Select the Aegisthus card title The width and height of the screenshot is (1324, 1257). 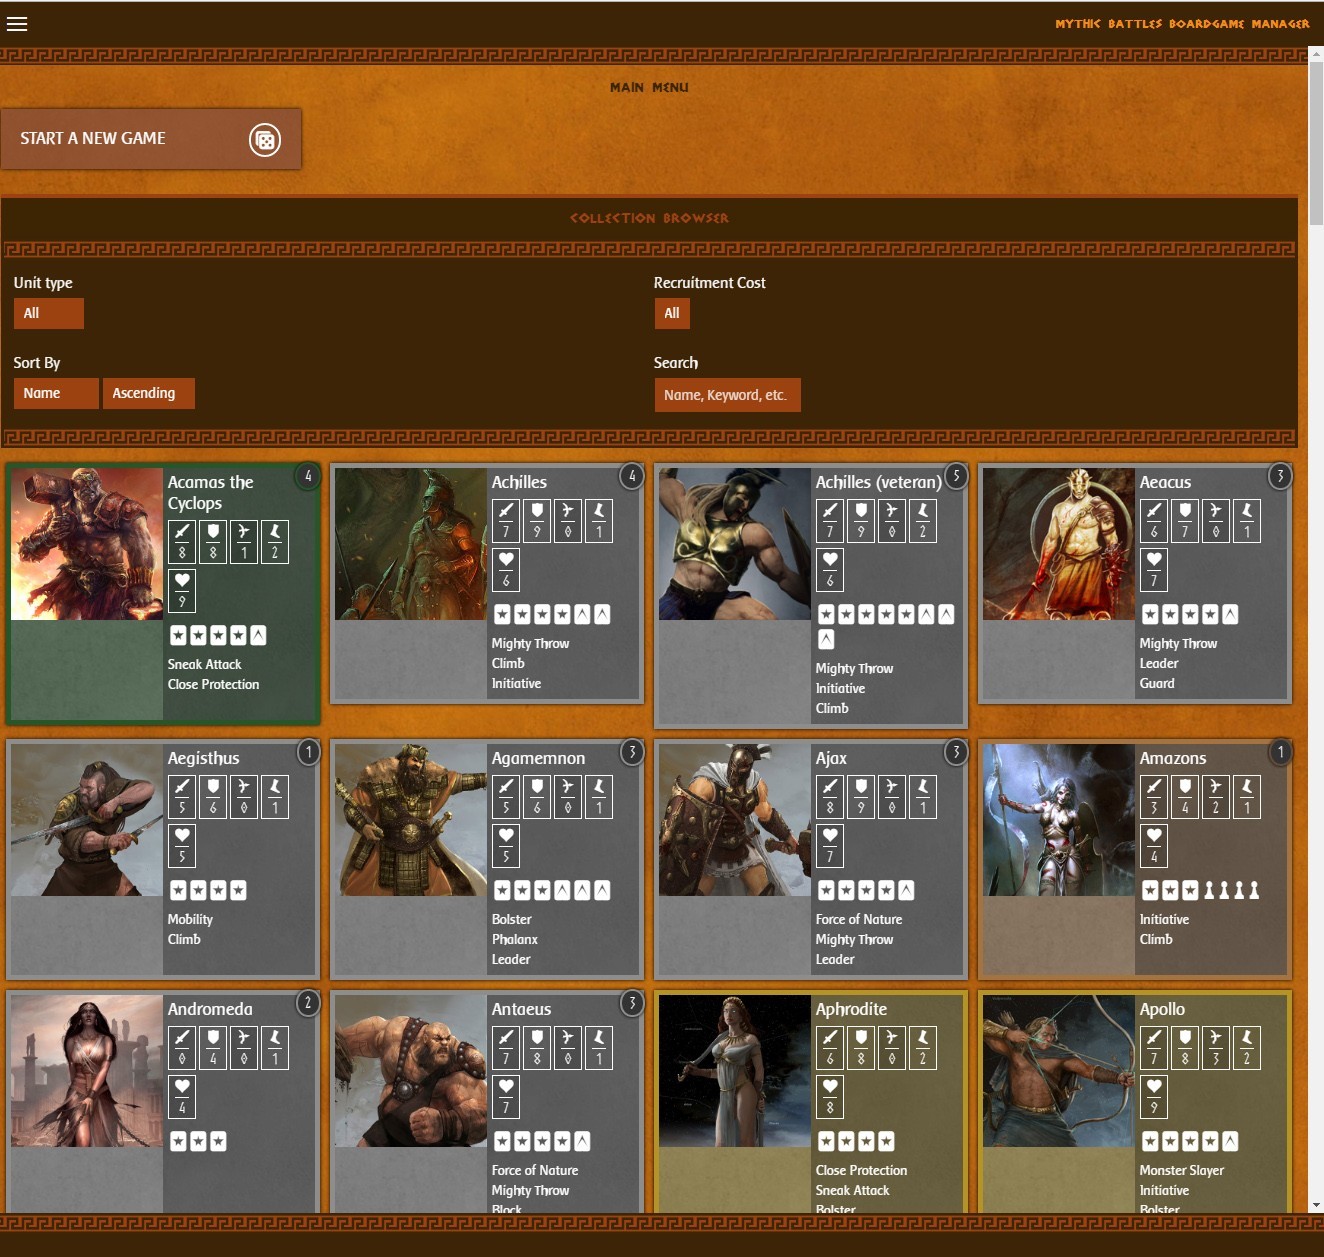(x=203, y=759)
